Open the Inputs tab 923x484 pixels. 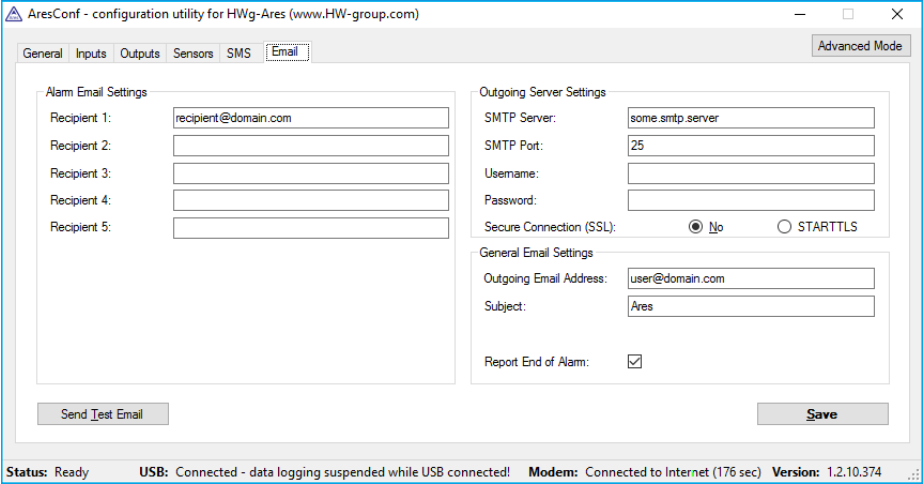91,54
